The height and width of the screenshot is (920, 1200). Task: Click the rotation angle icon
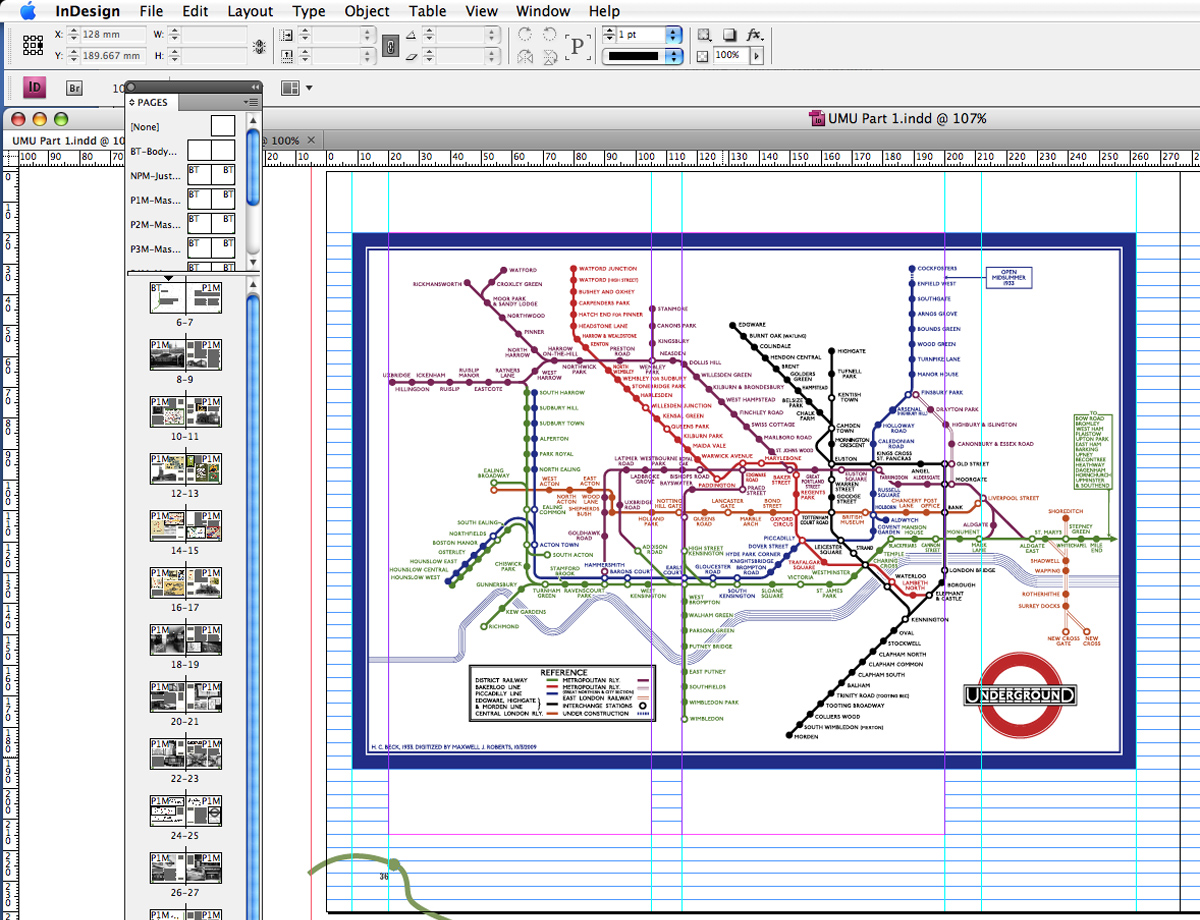(411, 35)
